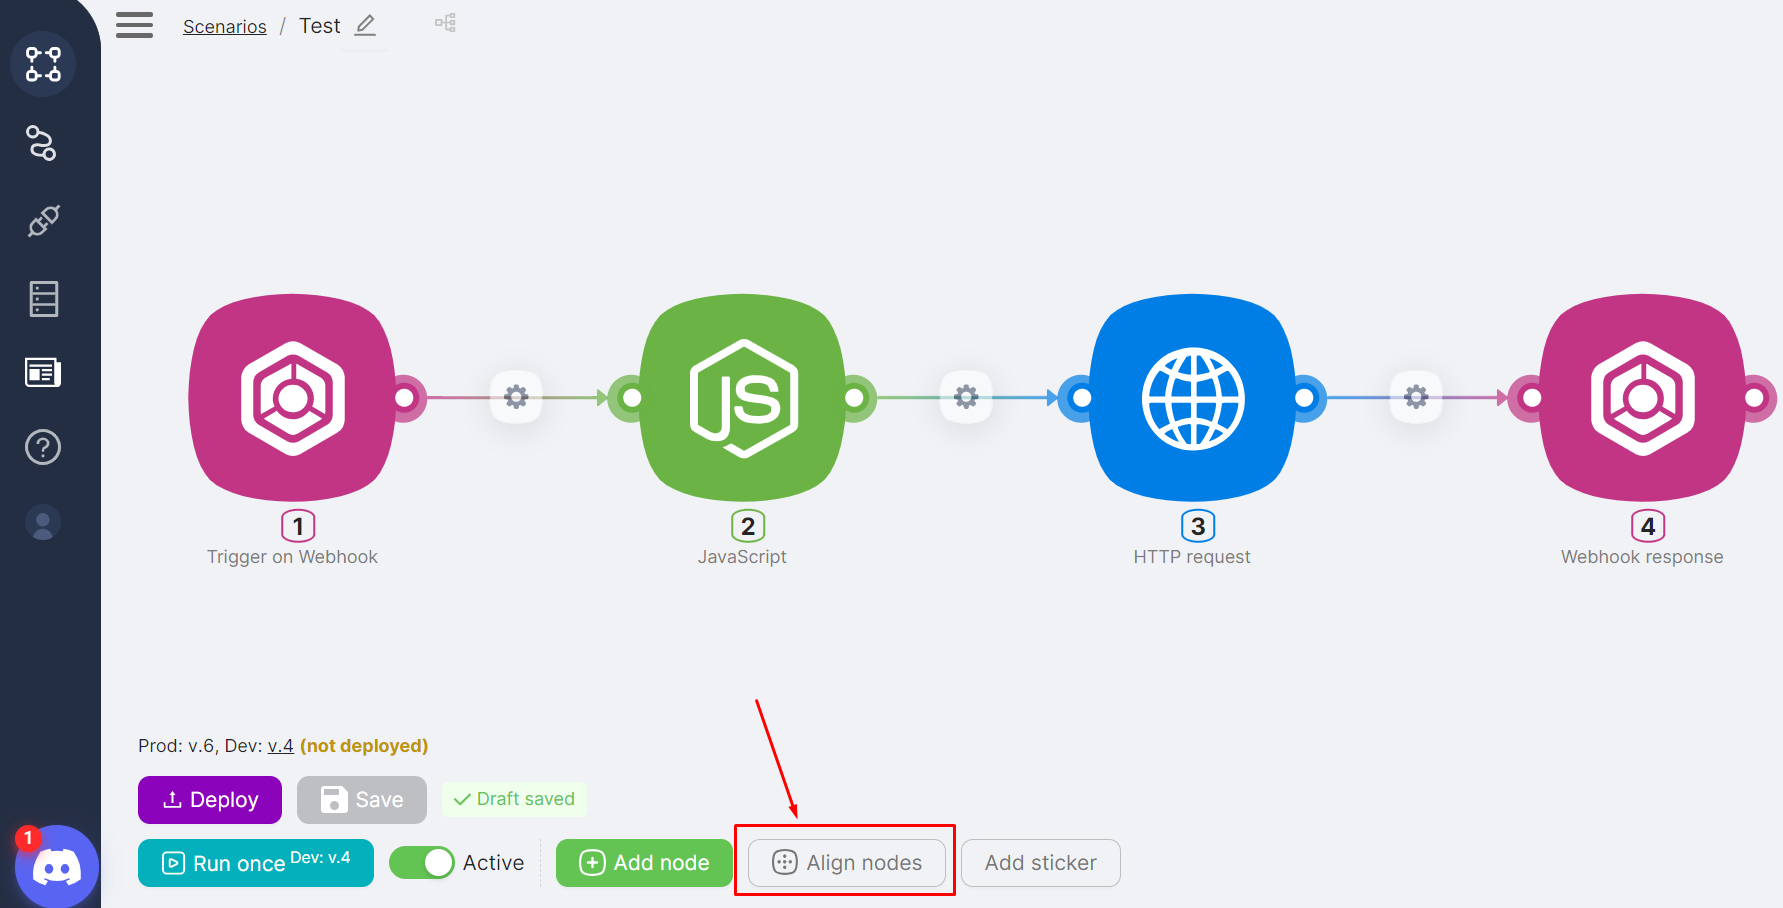Screen dimensions: 1783x908
Task: Click the auto-layout tree icon near the title
Action: [444, 22]
